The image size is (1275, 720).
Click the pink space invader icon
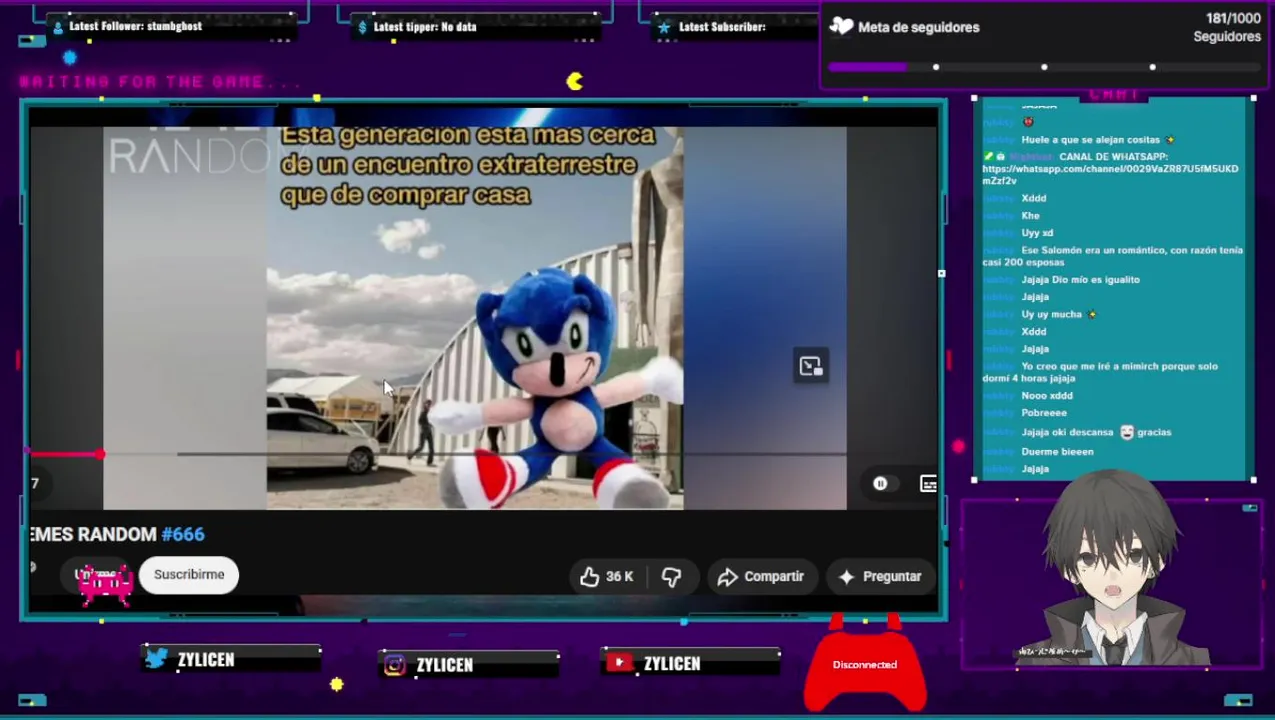(105, 585)
